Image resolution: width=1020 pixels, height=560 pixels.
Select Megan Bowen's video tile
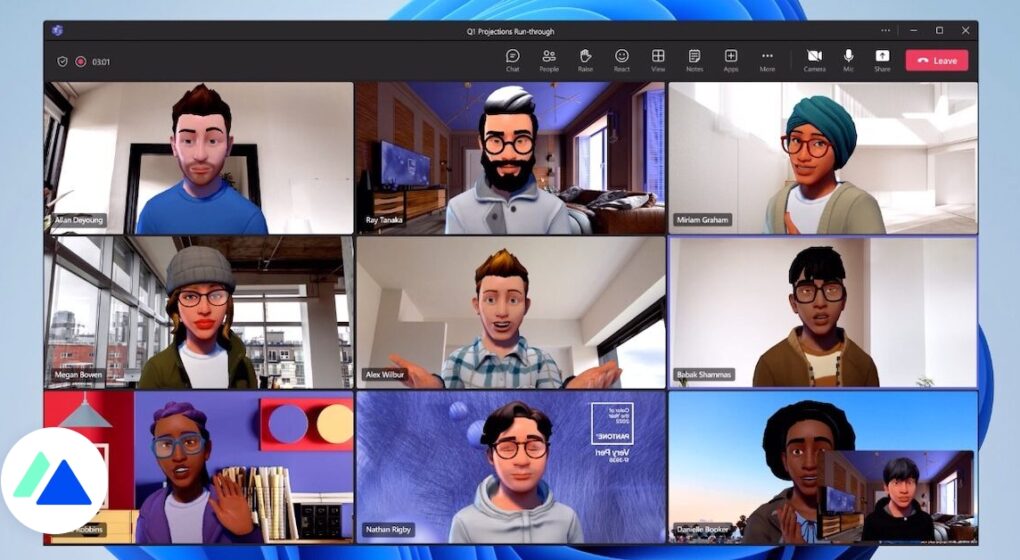pos(199,312)
